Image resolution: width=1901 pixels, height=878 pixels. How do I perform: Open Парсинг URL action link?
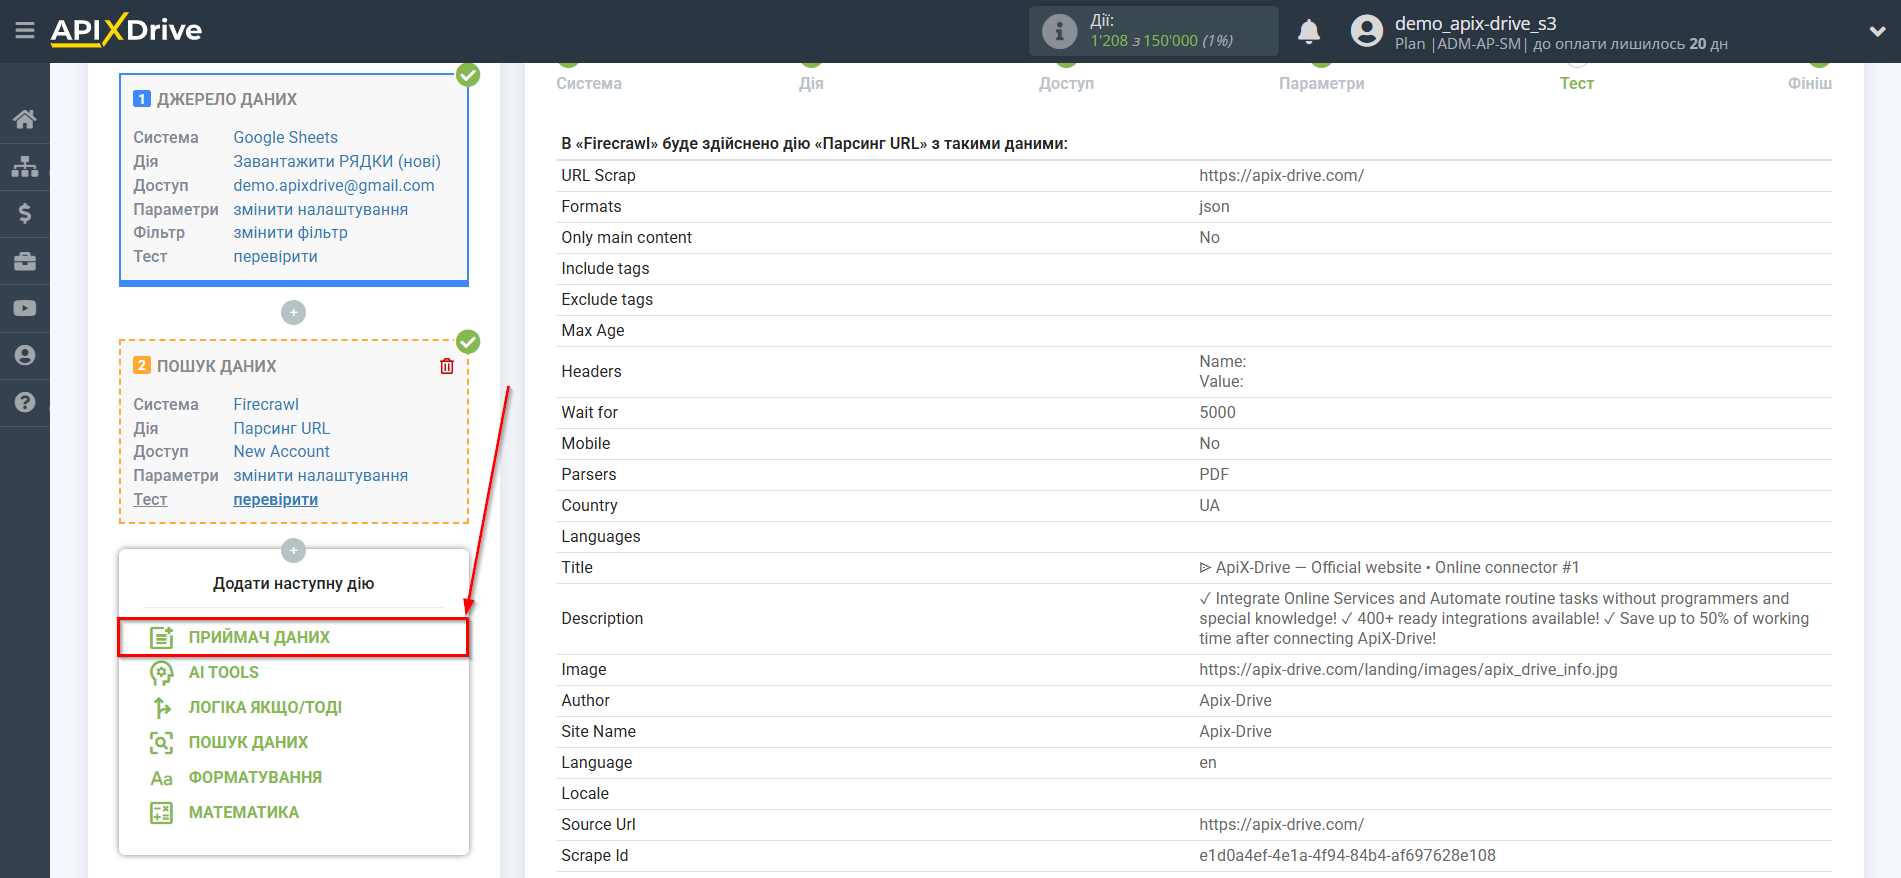tap(281, 429)
